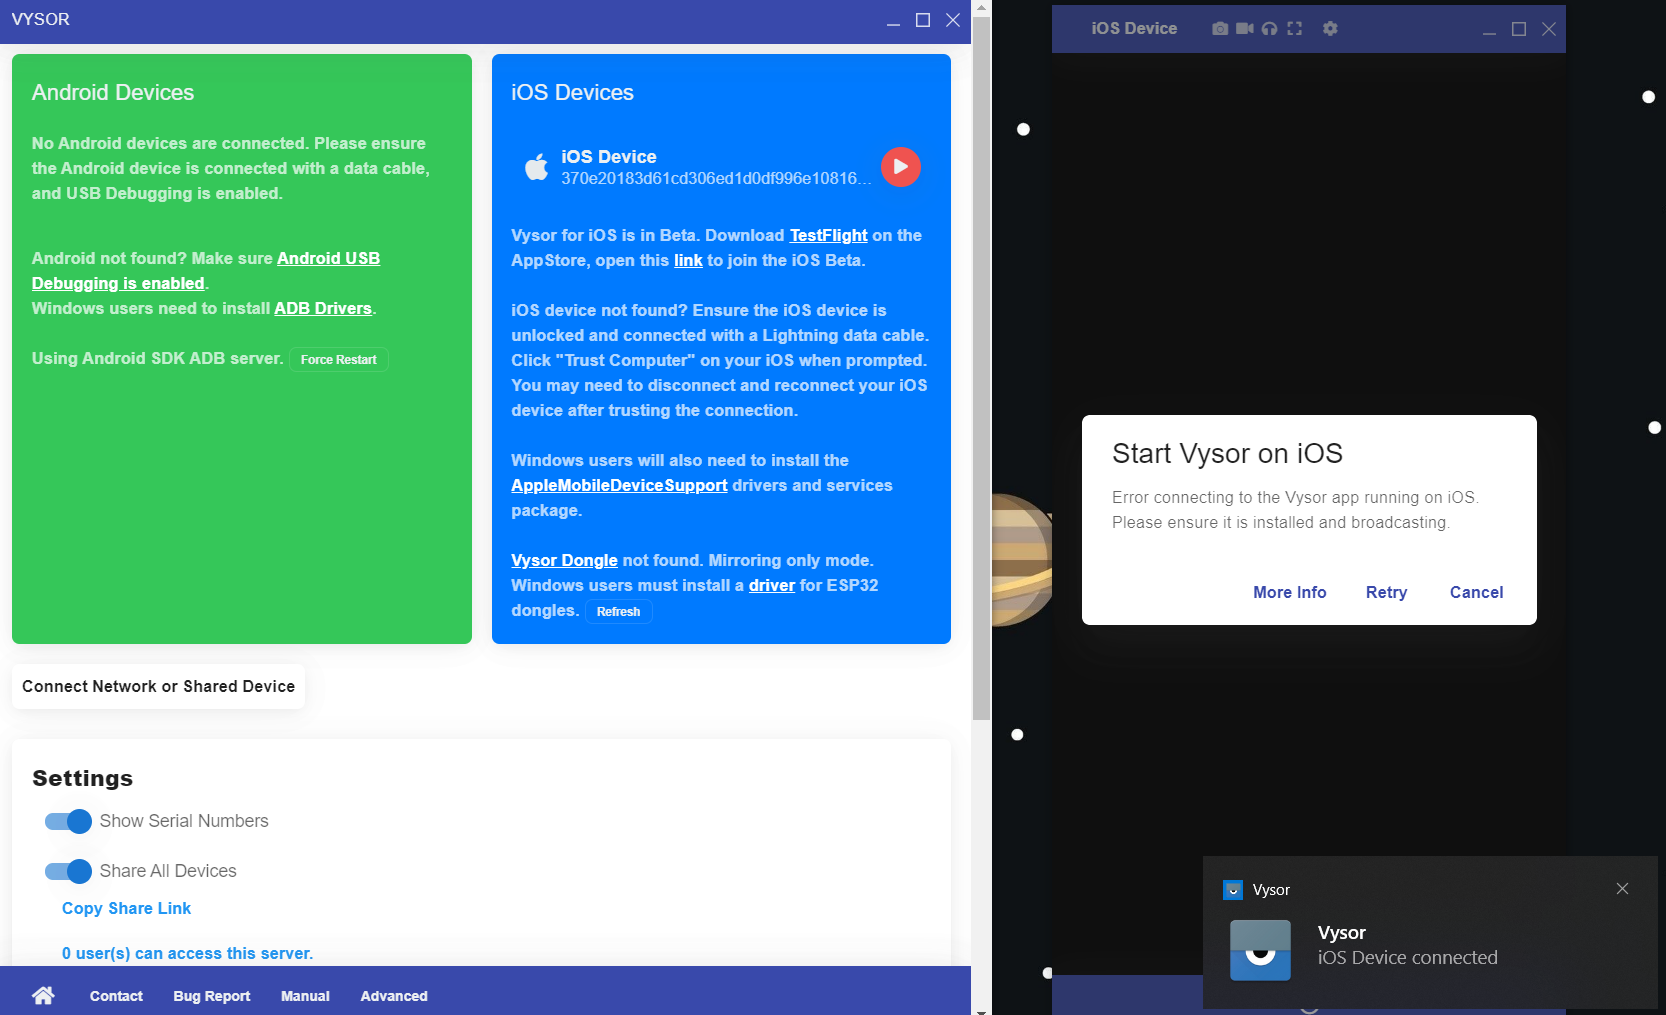Toggle Share All Devices switch

tap(68, 872)
